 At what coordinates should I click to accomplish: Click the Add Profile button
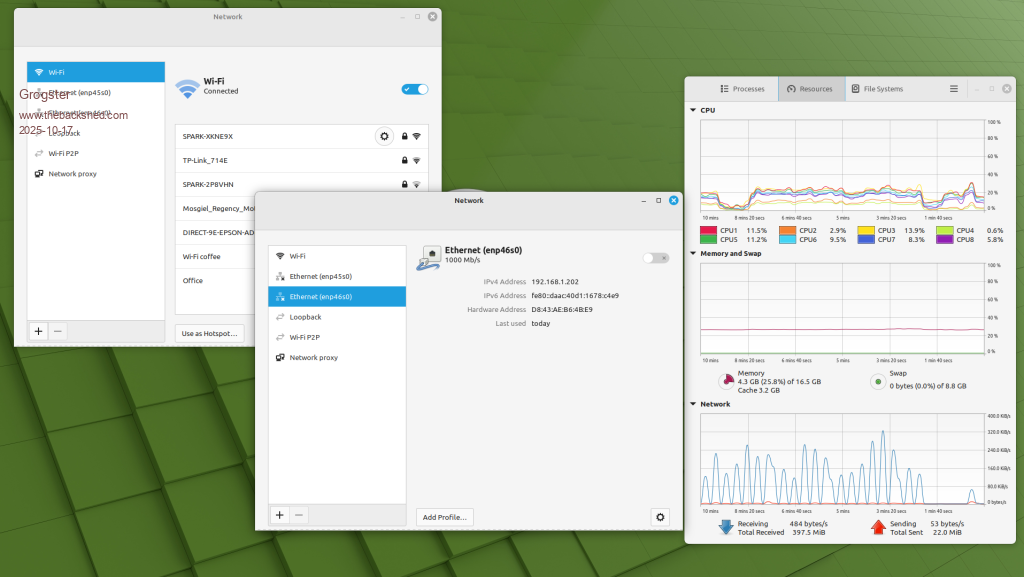coord(444,517)
